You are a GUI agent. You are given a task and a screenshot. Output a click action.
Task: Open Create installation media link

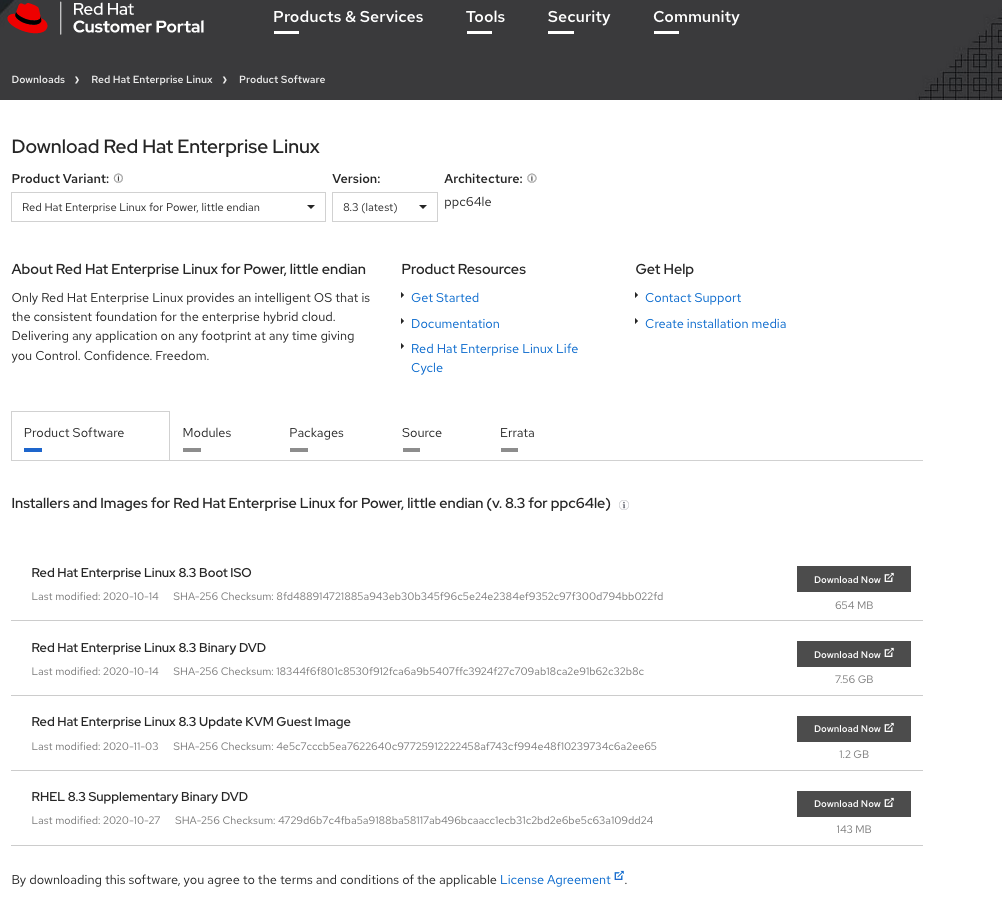coord(715,324)
